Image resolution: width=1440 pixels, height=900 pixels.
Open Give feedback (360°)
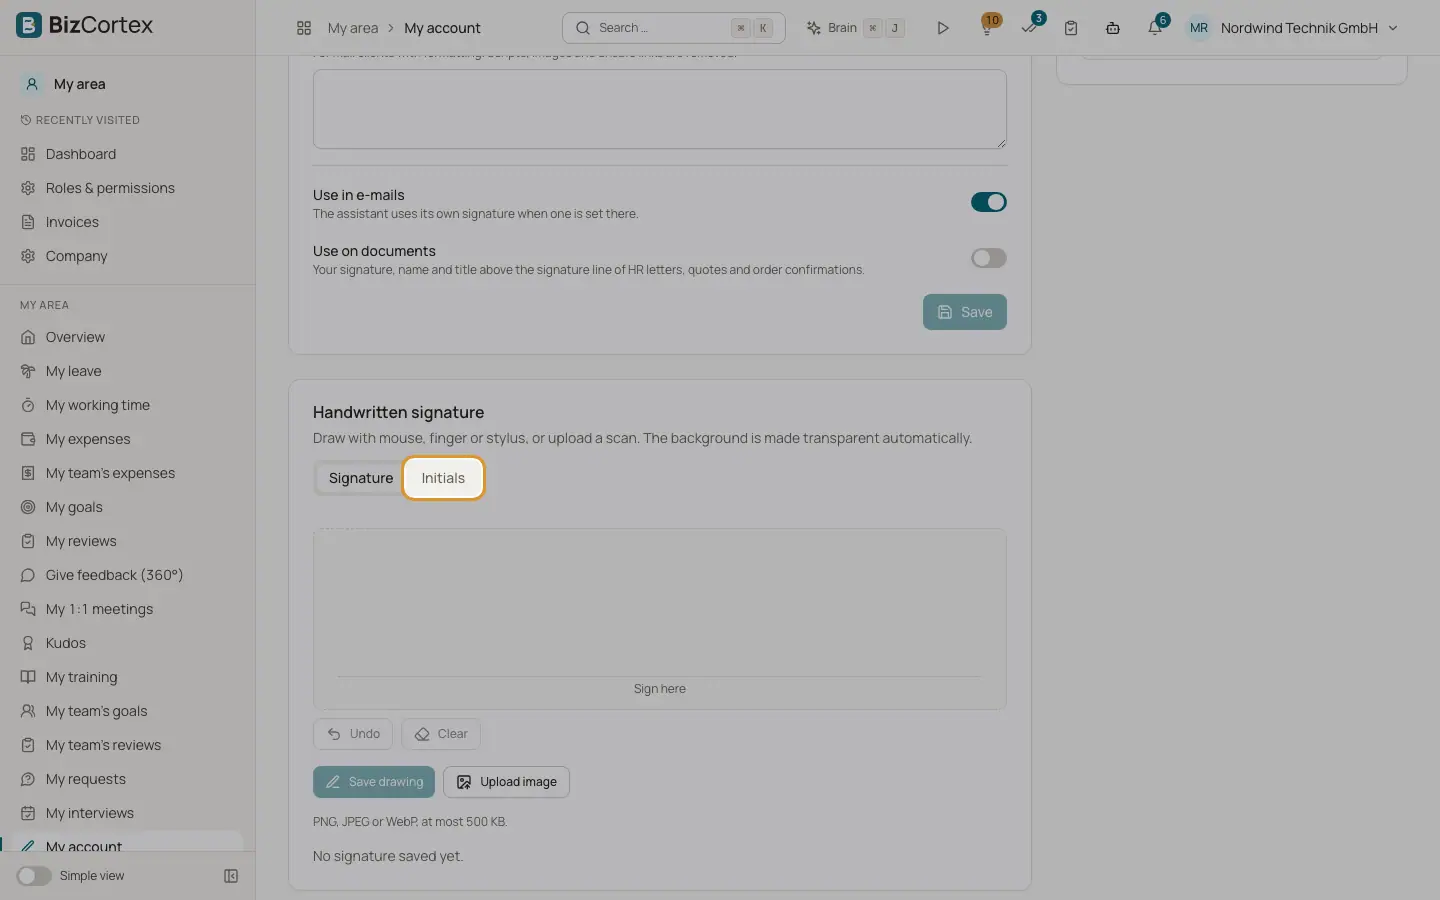(128, 575)
